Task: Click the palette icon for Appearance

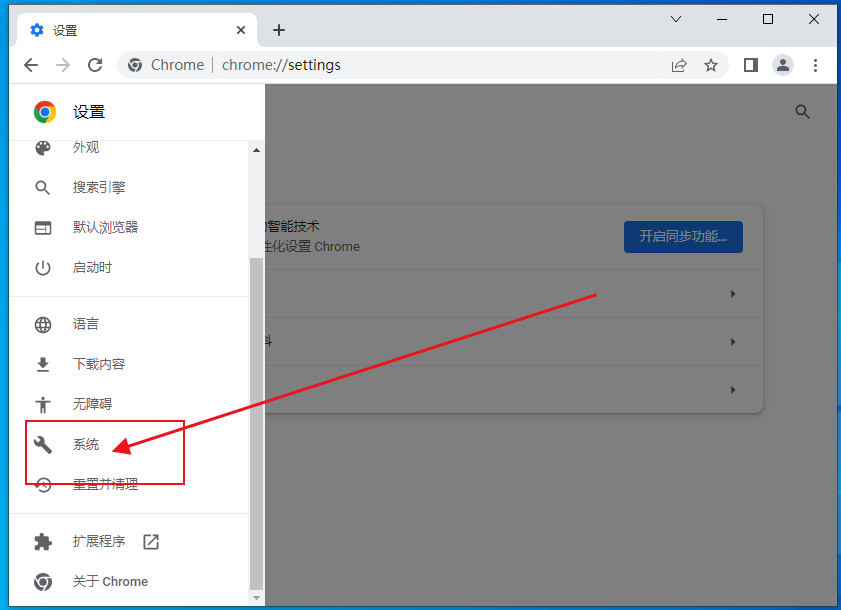Action: coord(43,148)
